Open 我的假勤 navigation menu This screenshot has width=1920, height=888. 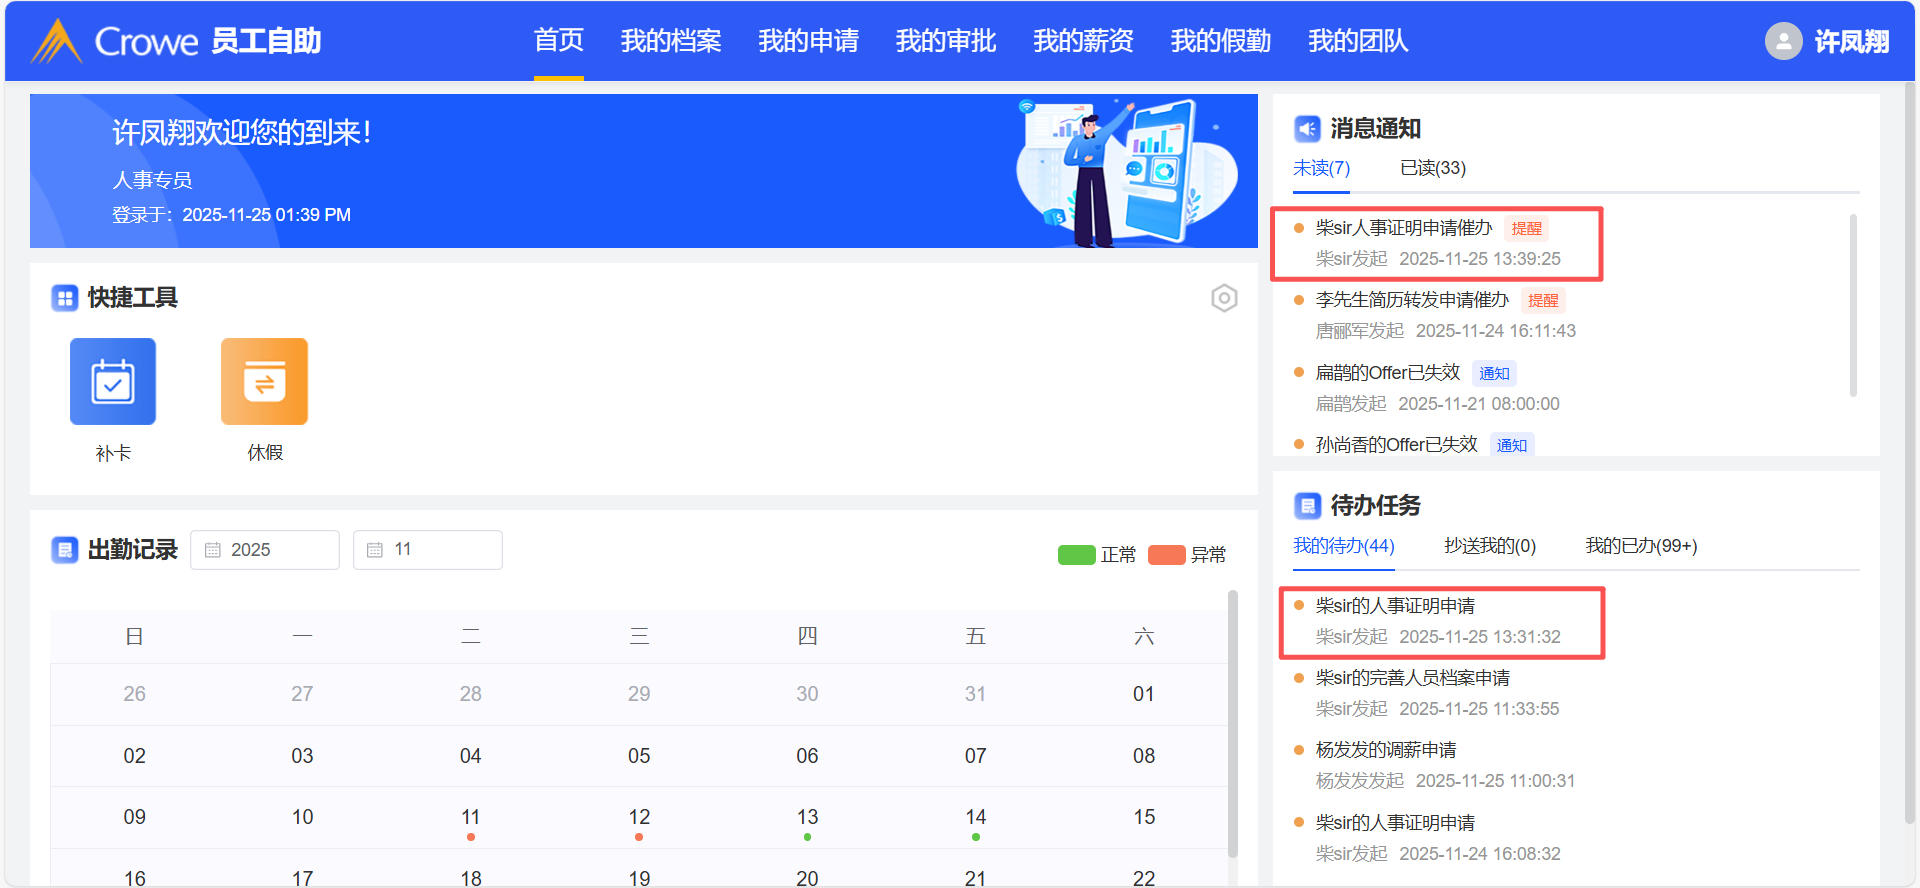(x=1220, y=41)
